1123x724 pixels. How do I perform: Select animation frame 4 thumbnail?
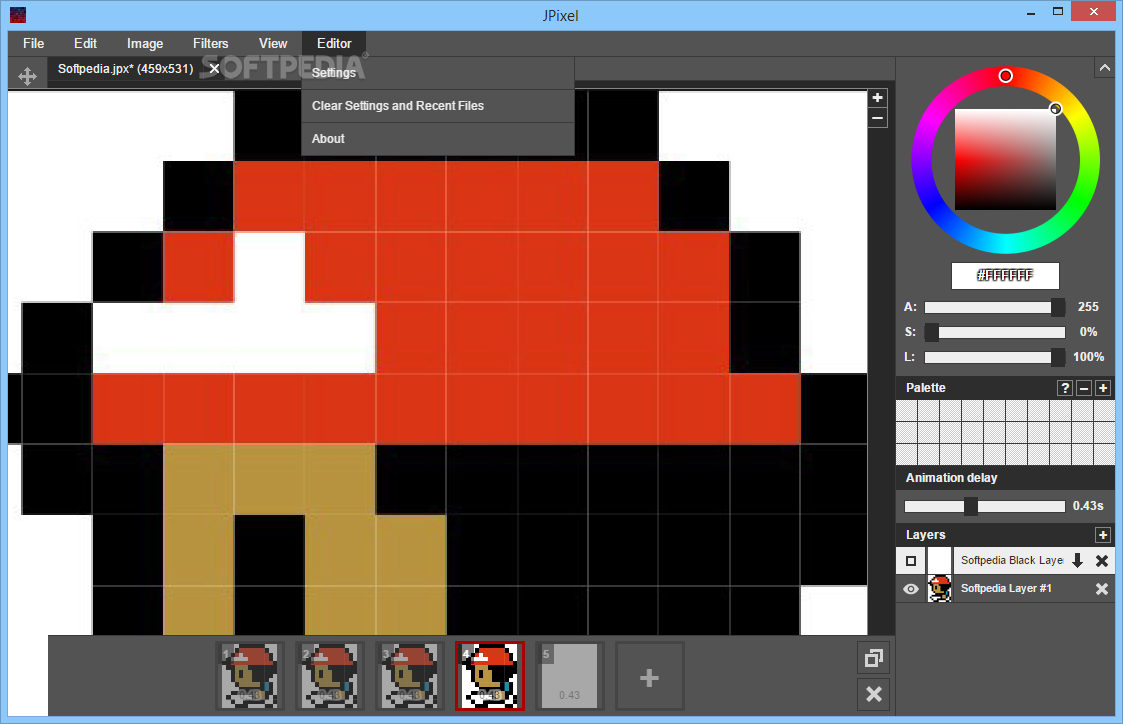click(x=490, y=677)
